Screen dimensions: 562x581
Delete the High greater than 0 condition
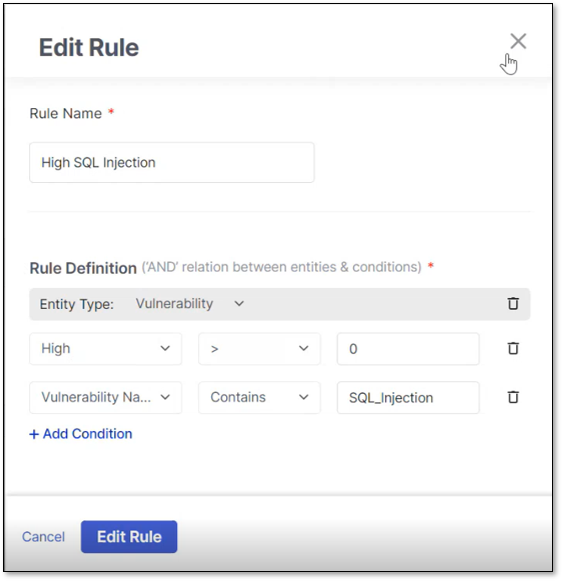513,348
